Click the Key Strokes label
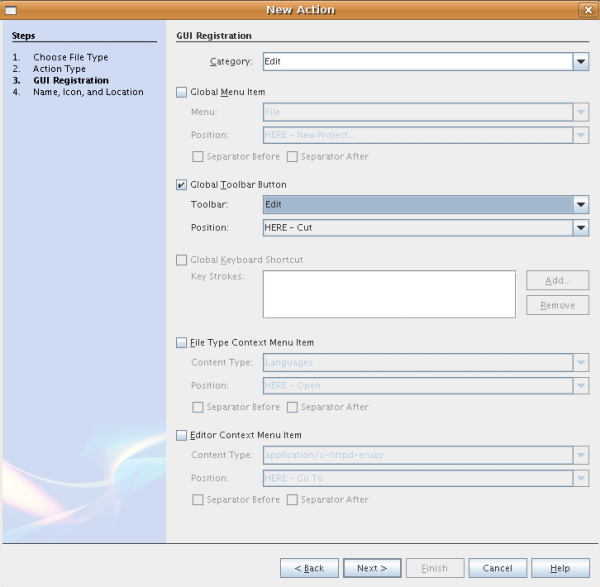This screenshot has width=600, height=587. tap(218, 276)
